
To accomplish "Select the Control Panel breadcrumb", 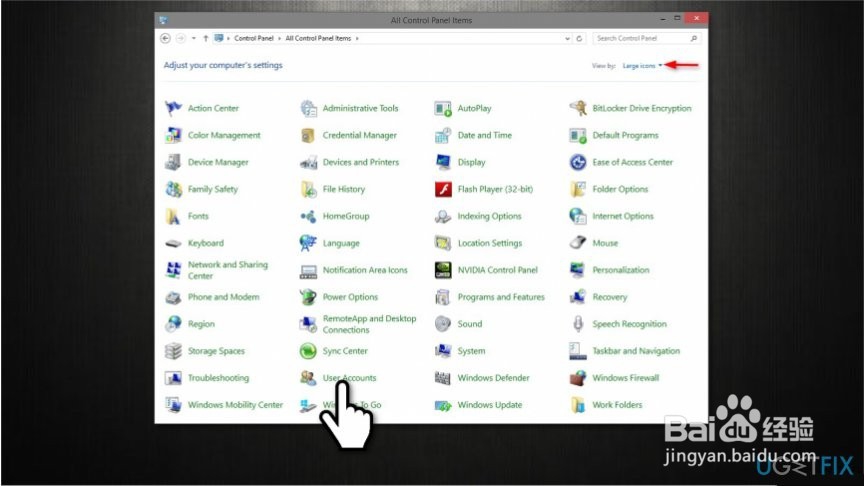I will point(254,39).
